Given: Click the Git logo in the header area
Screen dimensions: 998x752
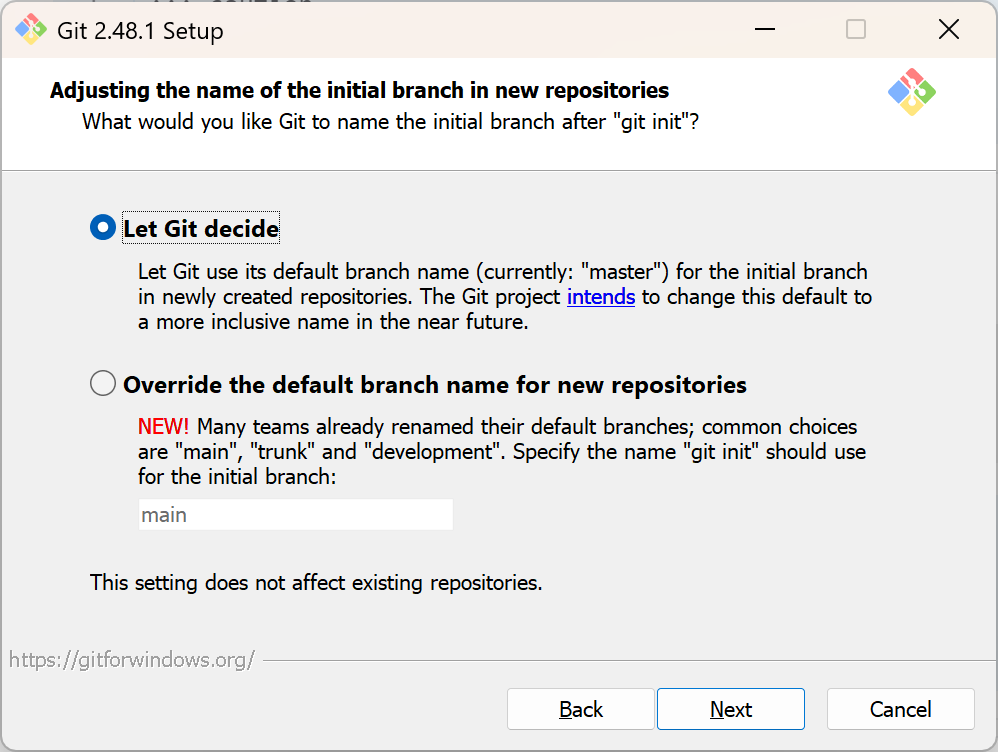Looking at the screenshot, I should [x=911, y=92].
